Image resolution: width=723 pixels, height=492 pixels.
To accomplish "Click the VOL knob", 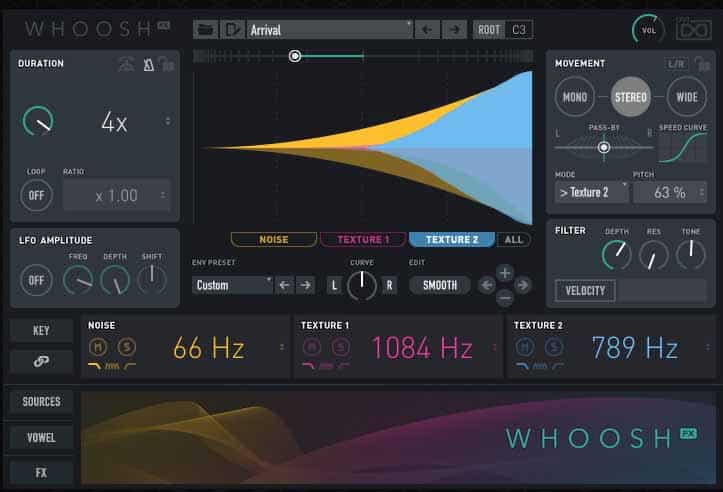I will pyautogui.click(x=648, y=30).
